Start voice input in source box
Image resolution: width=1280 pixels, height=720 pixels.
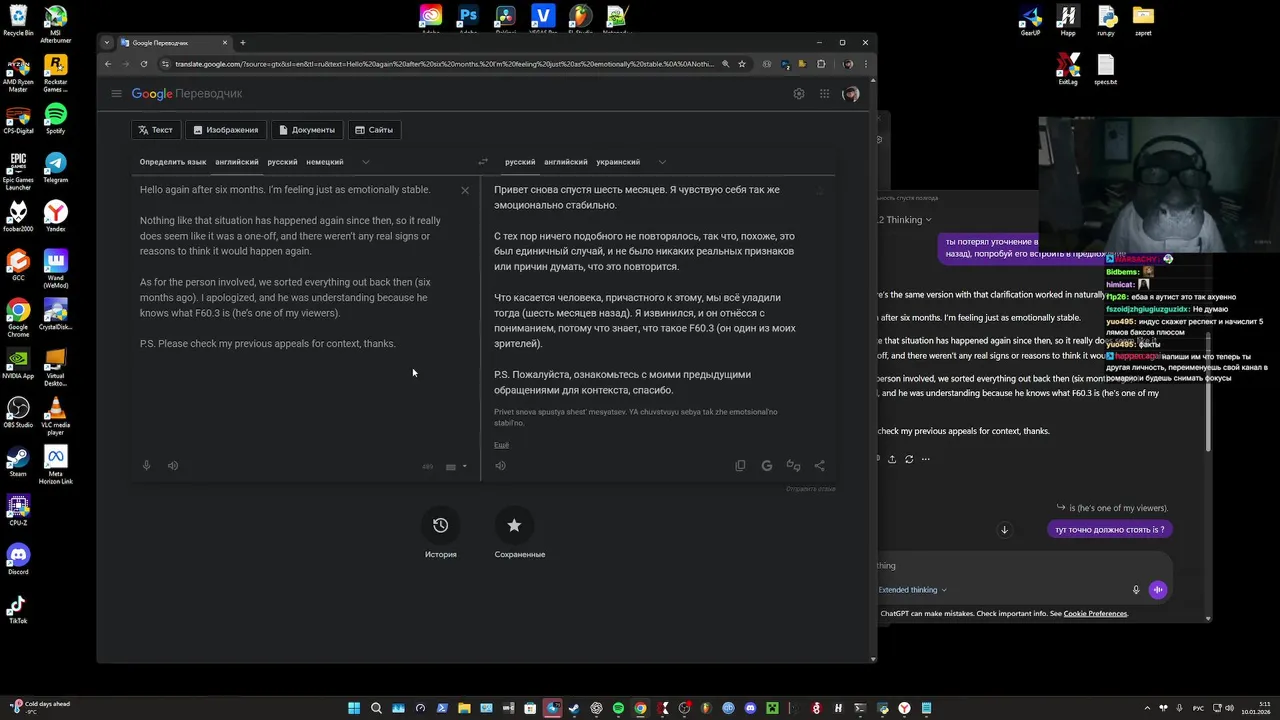(146, 465)
